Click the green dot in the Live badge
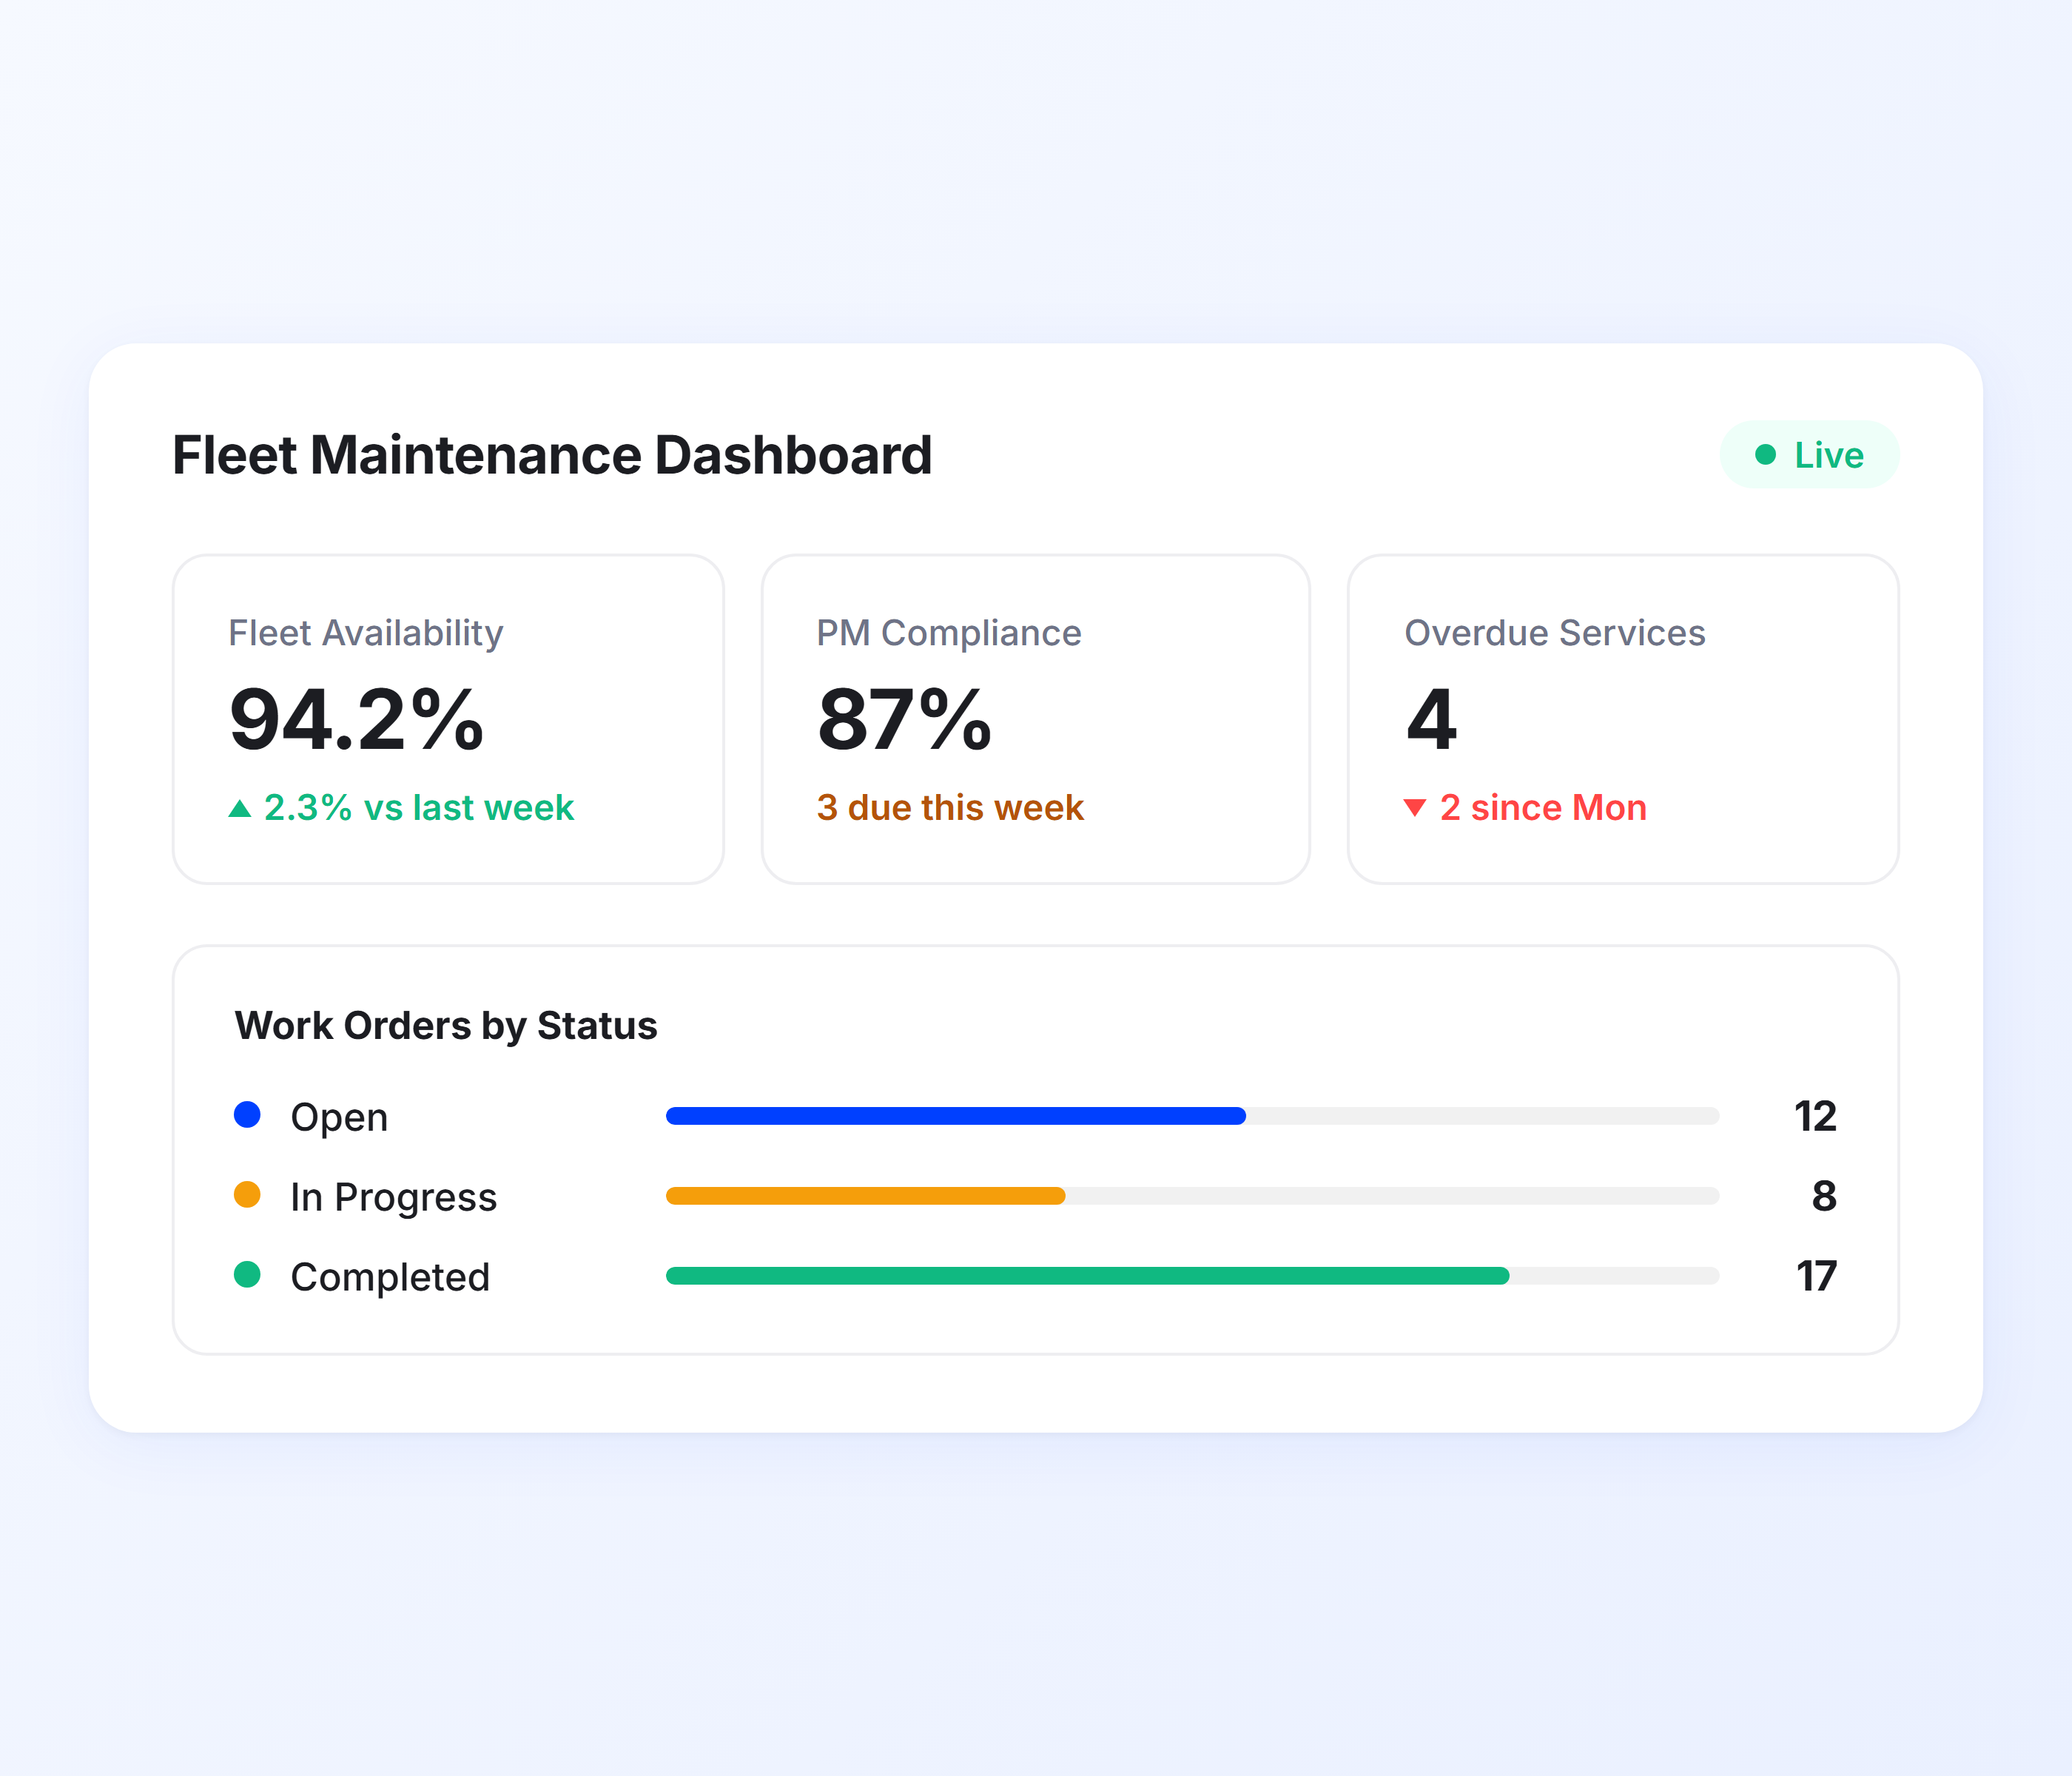 pos(1765,455)
